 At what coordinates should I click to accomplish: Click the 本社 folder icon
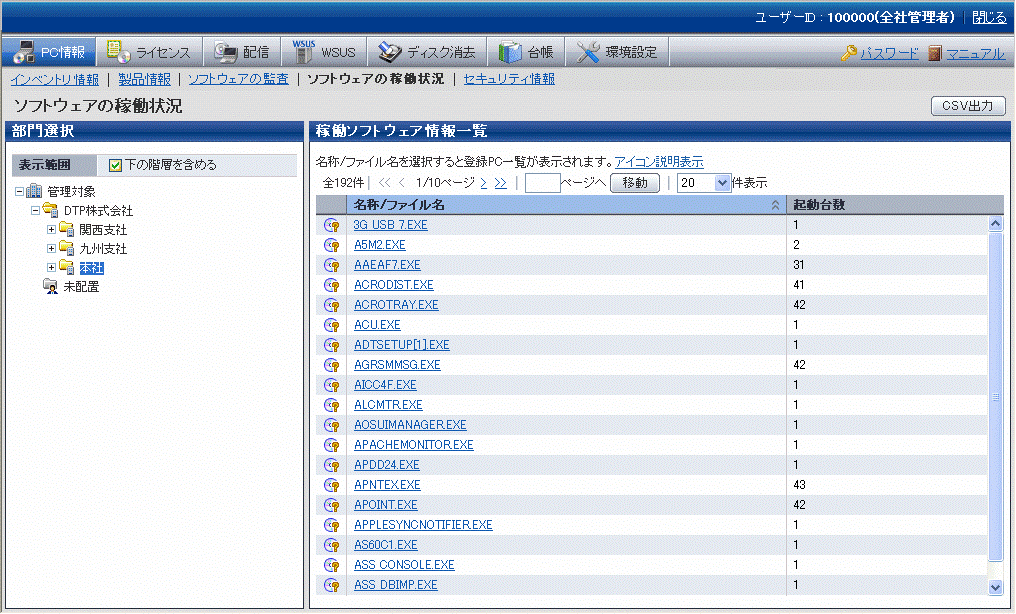click(67, 268)
